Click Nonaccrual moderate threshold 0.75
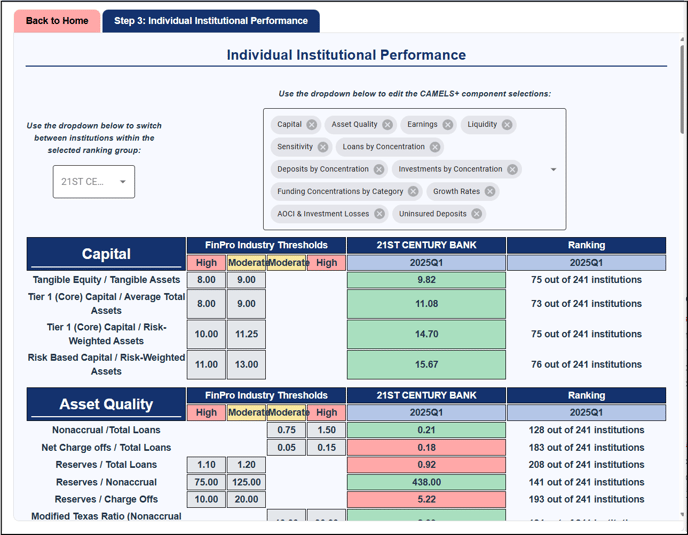Screen dimensions: 688x535 pyautogui.click(x=287, y=430)
